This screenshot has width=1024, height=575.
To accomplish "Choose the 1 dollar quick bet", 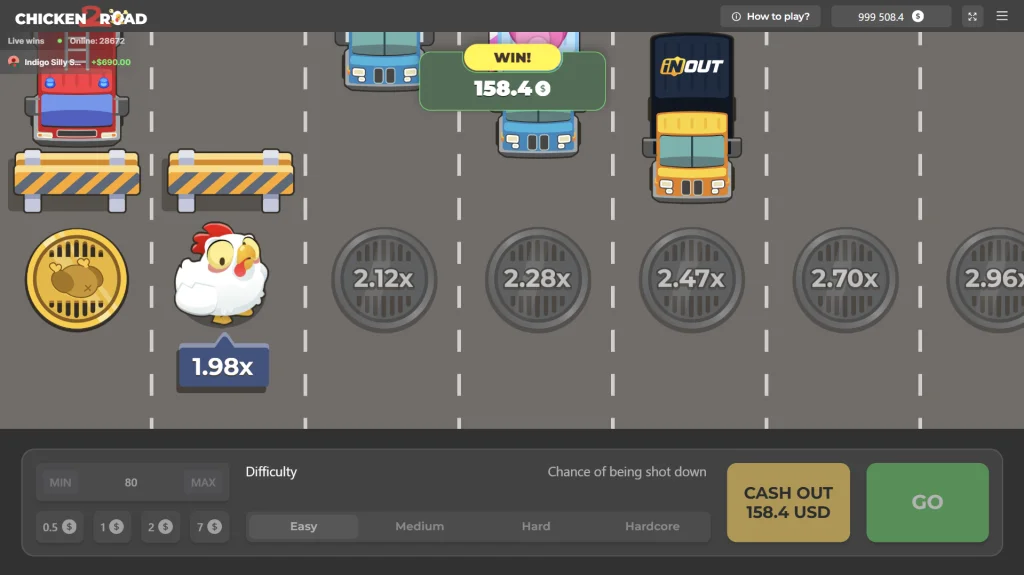I will (112, 527).
